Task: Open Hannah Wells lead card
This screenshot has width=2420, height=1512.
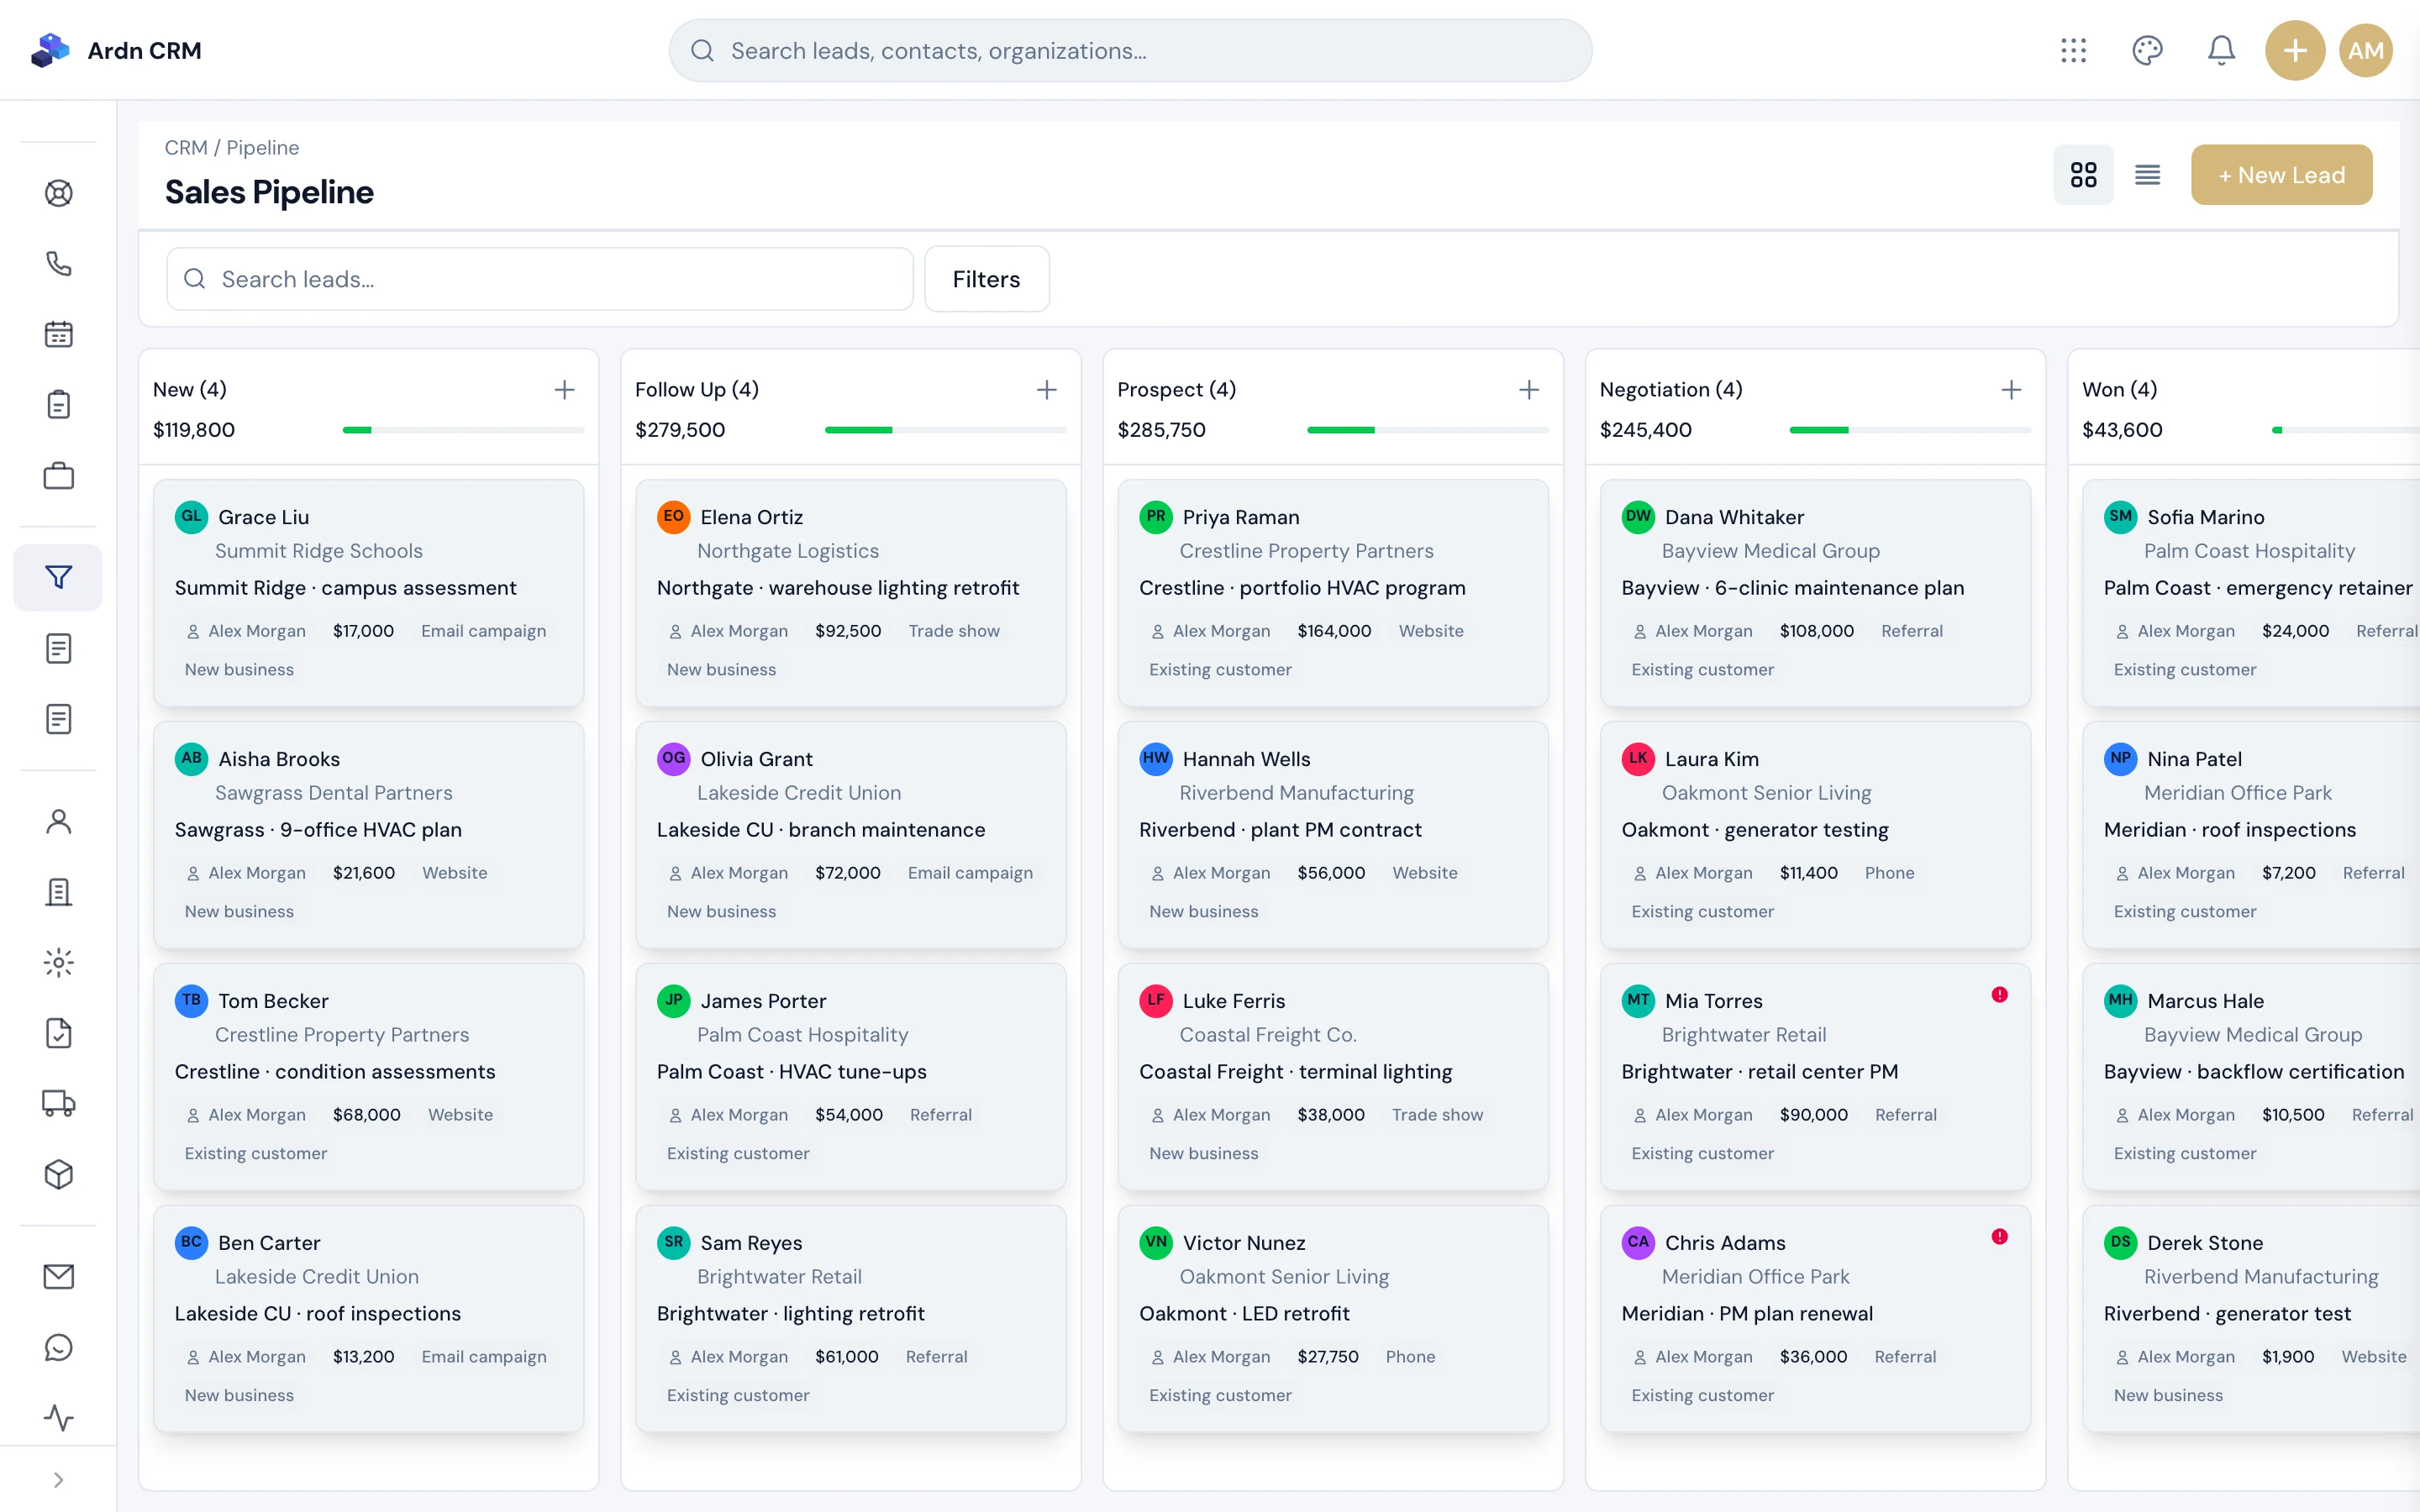Action: click(1333, 835)
